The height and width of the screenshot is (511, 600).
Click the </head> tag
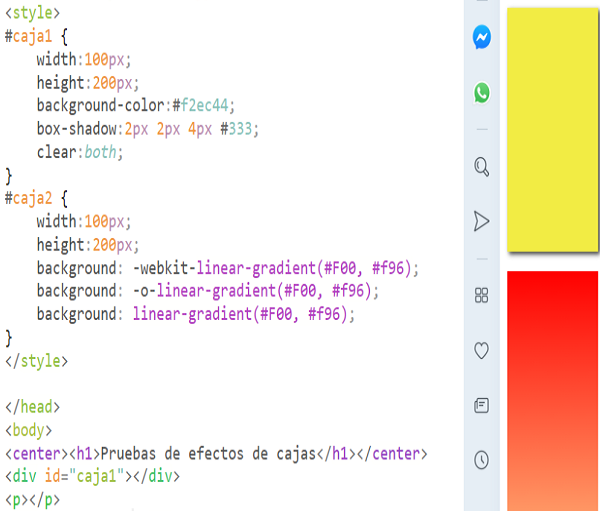[33, 407]
